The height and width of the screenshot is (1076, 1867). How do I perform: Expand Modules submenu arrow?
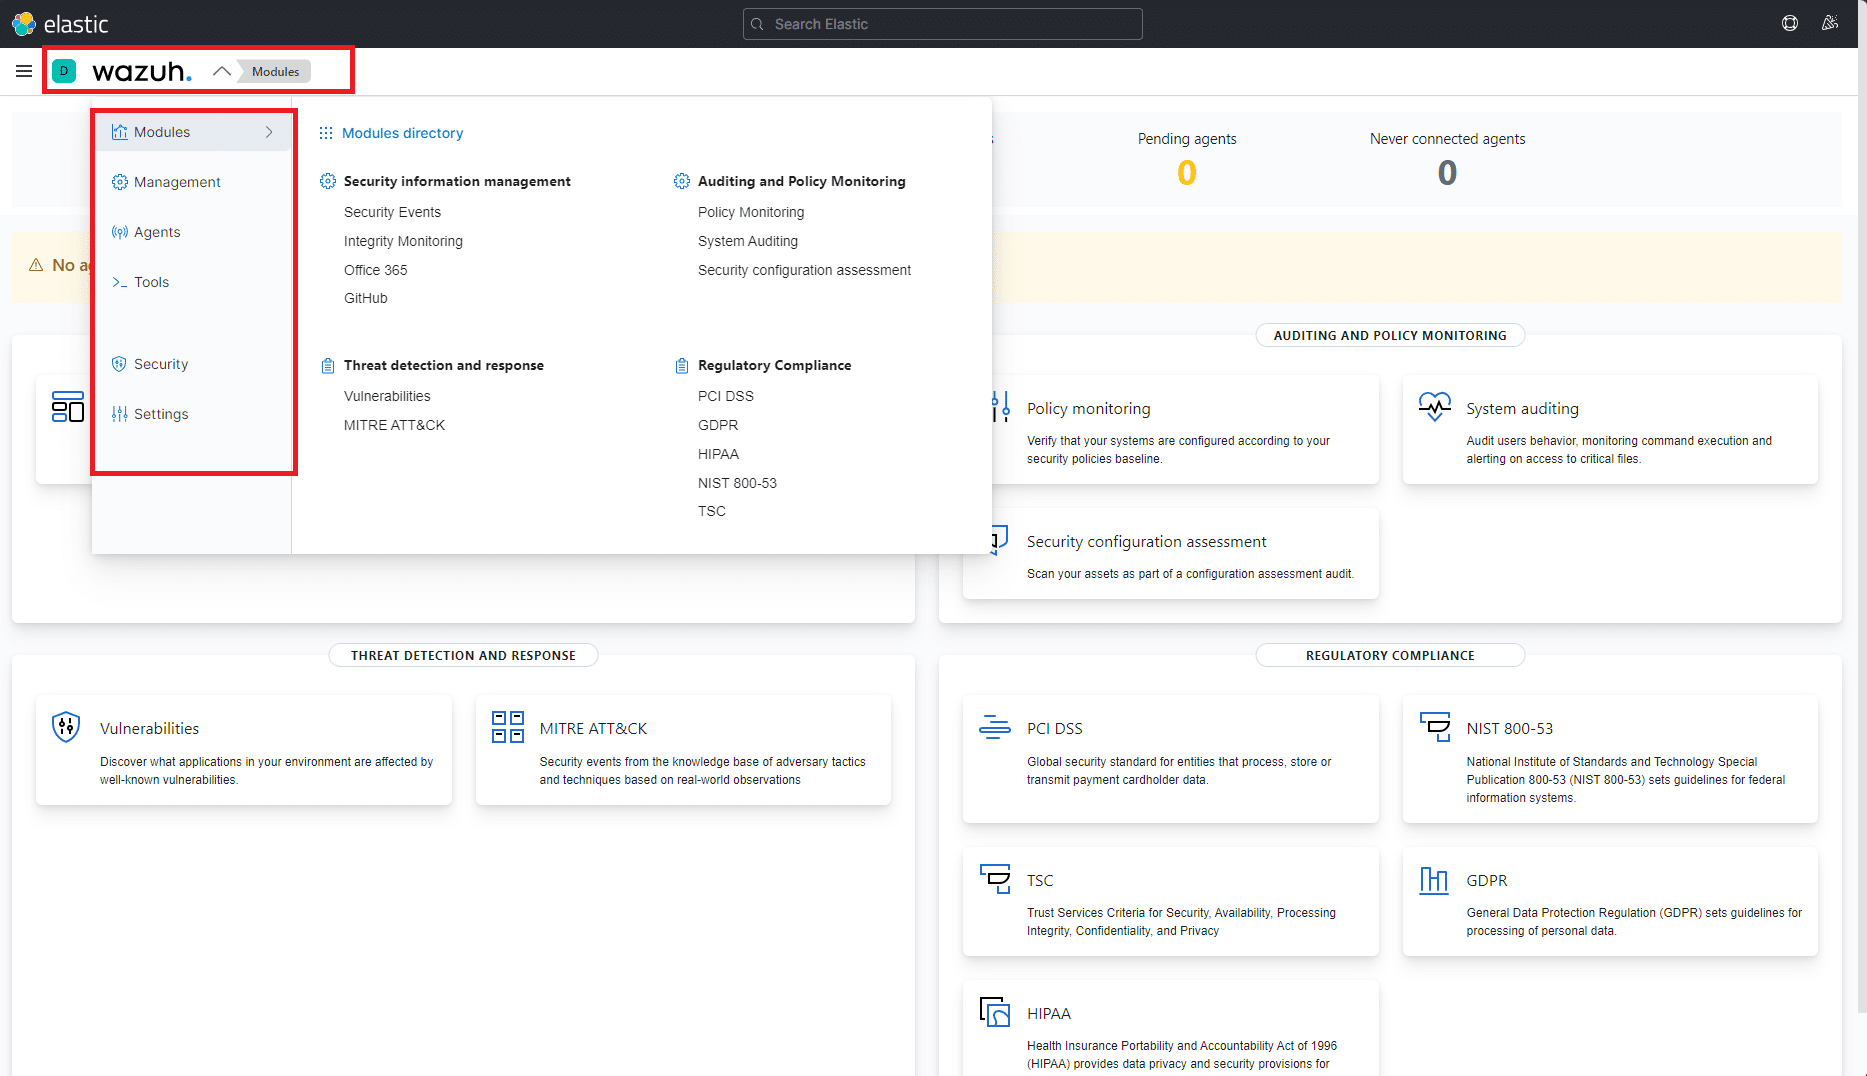click(x=269, y=132)
